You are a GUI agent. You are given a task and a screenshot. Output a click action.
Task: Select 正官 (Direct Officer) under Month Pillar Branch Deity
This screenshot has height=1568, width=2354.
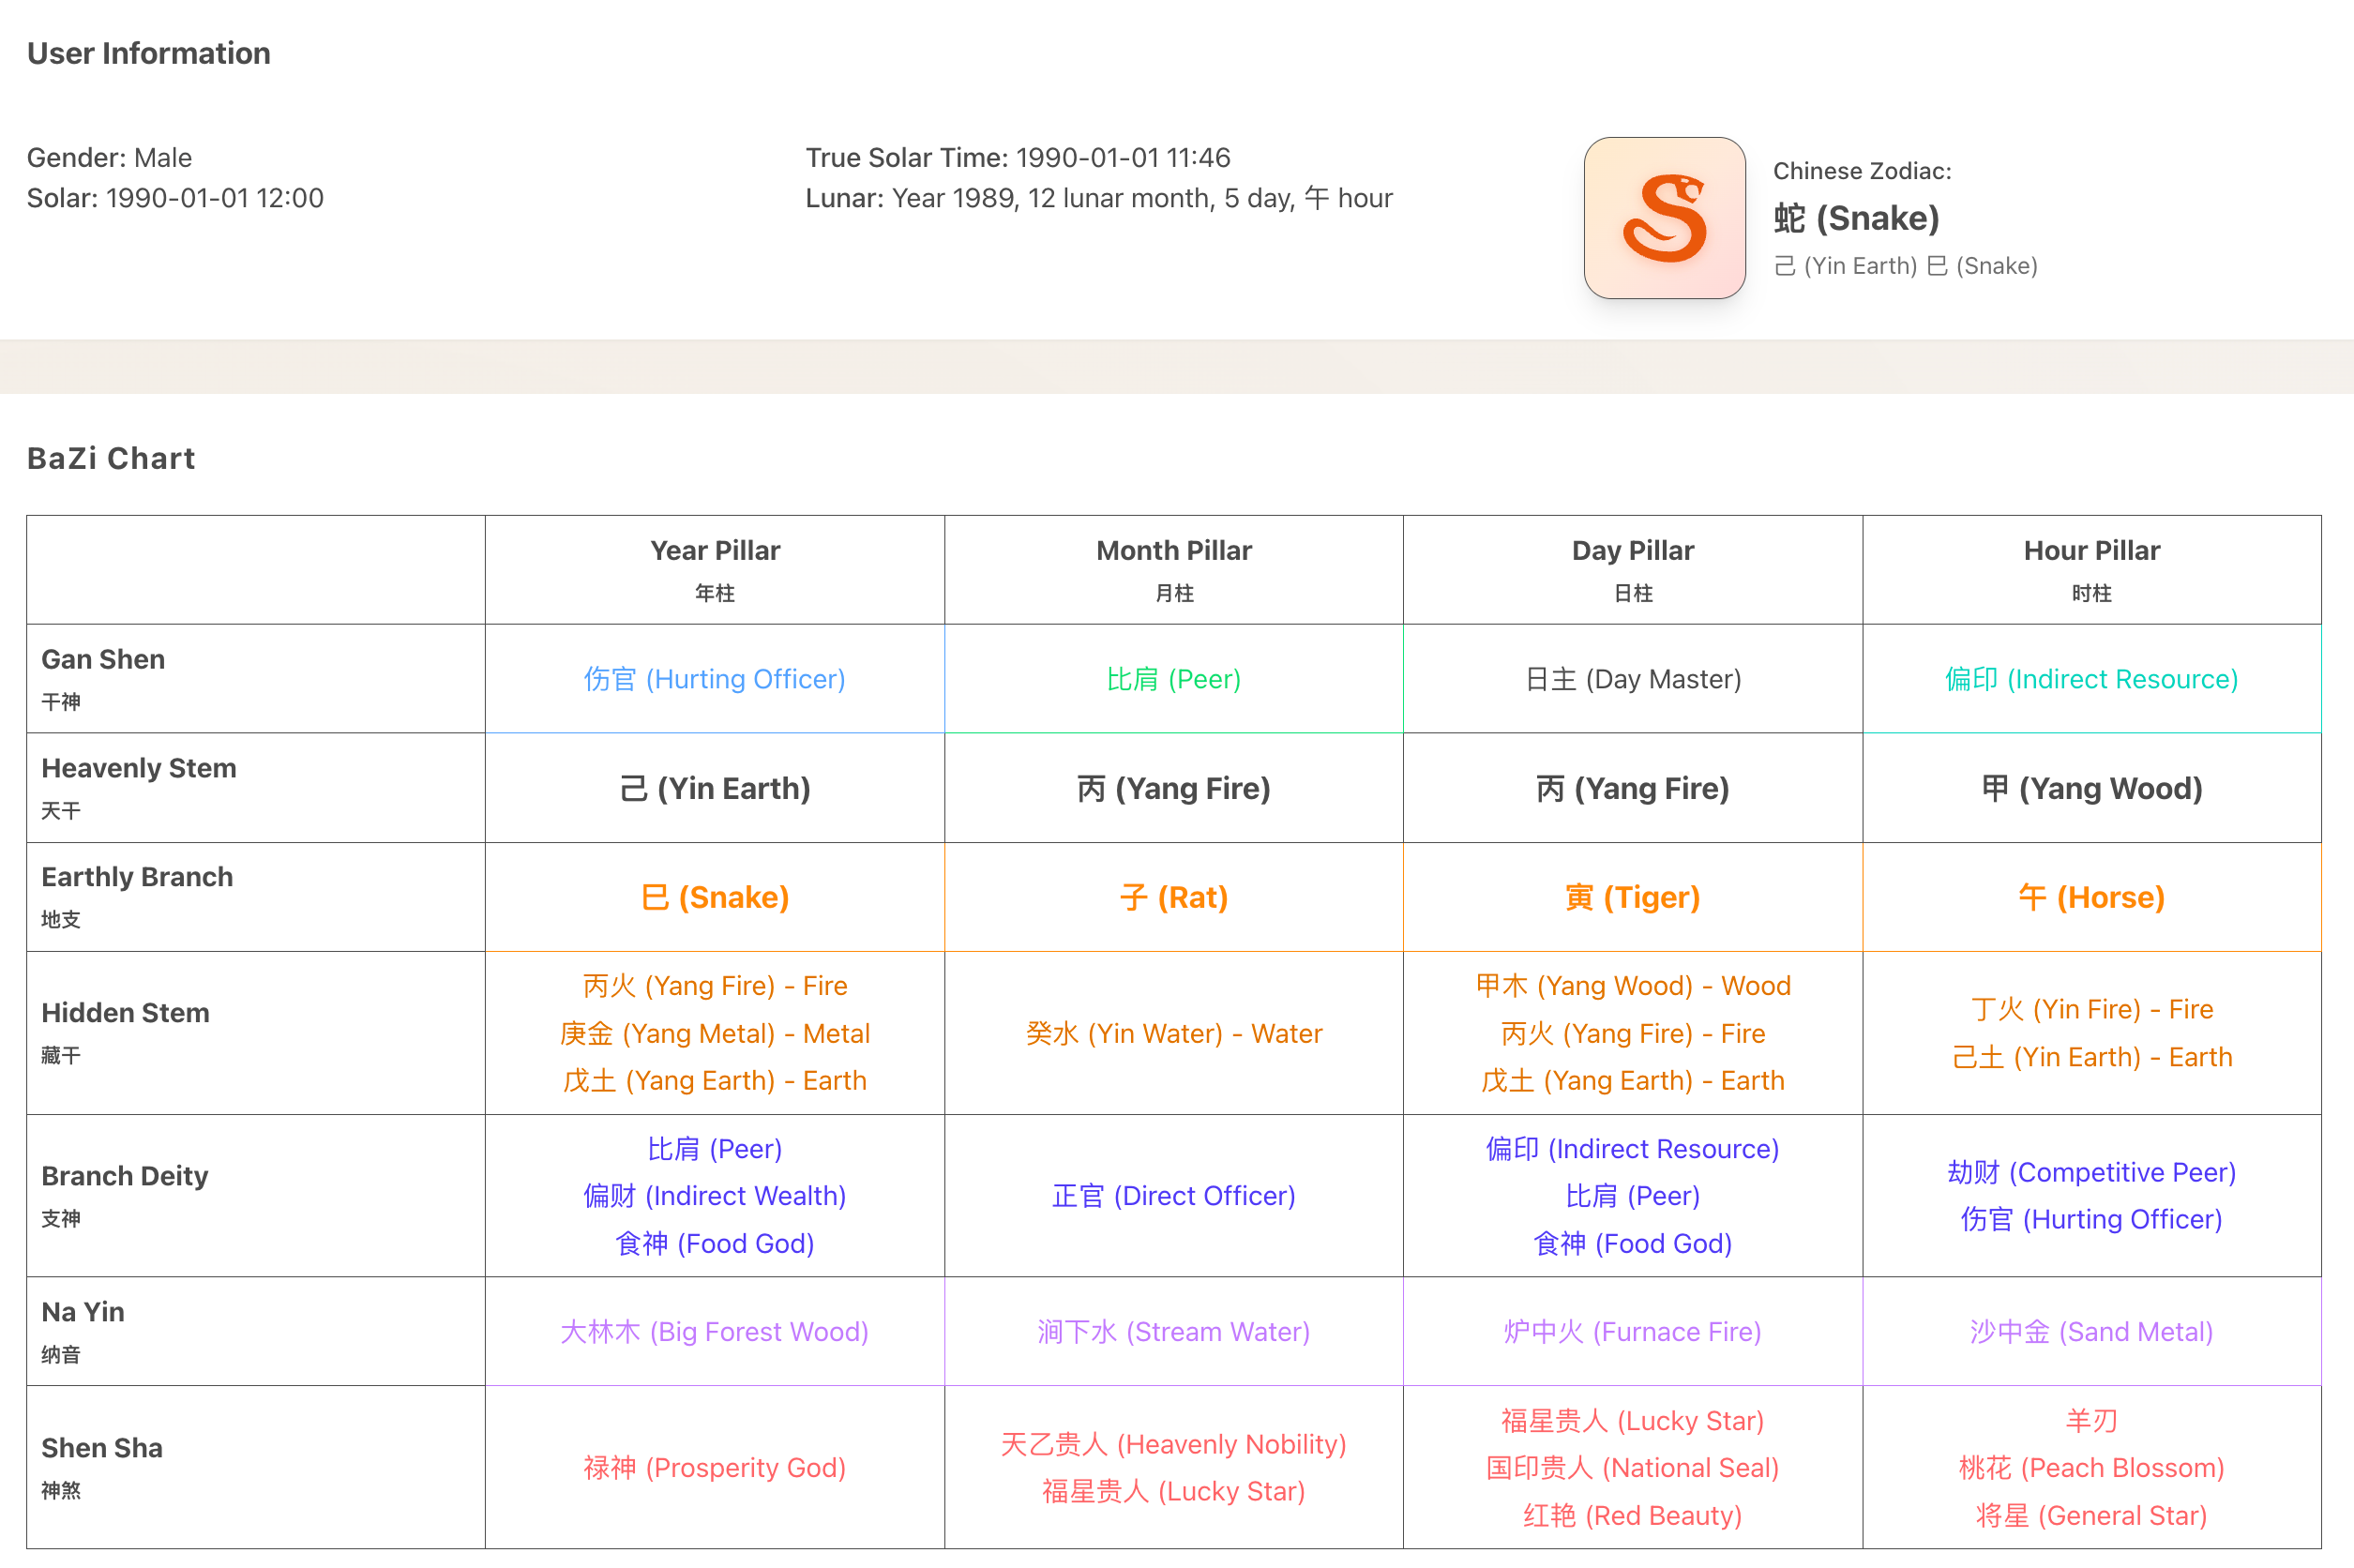click(x=1173, y=1195)
